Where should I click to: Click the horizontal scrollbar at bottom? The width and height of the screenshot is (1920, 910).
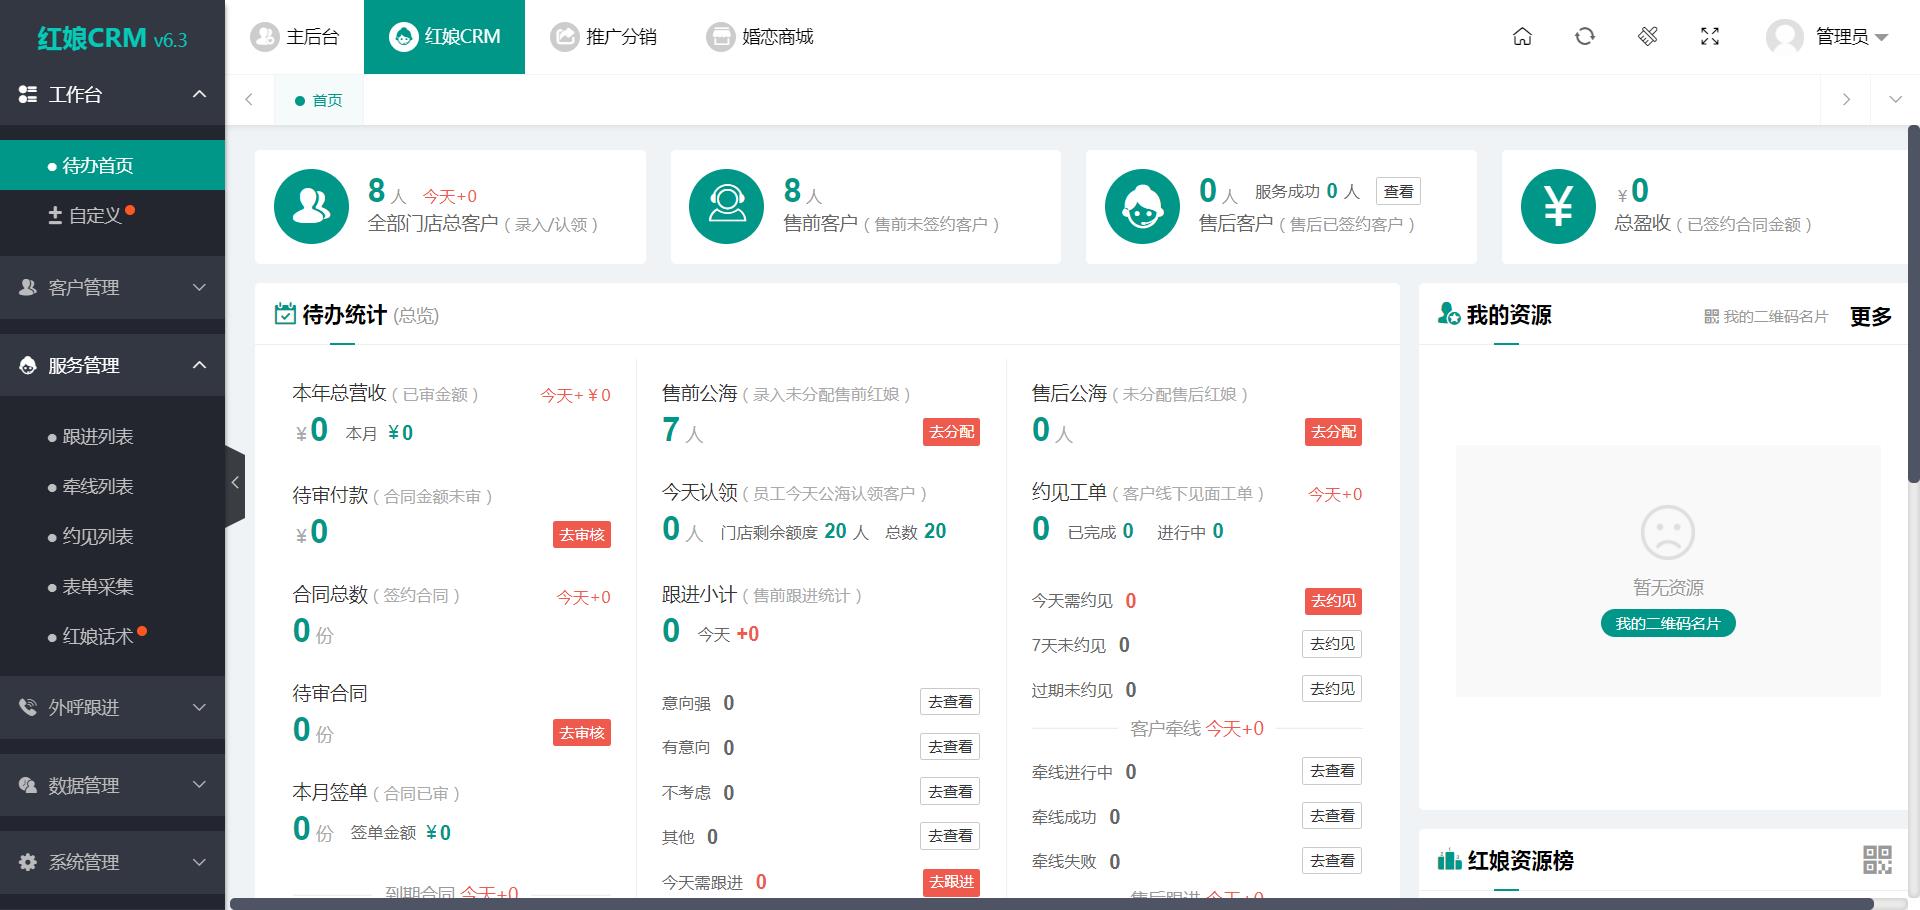(x=1050, y=904)
